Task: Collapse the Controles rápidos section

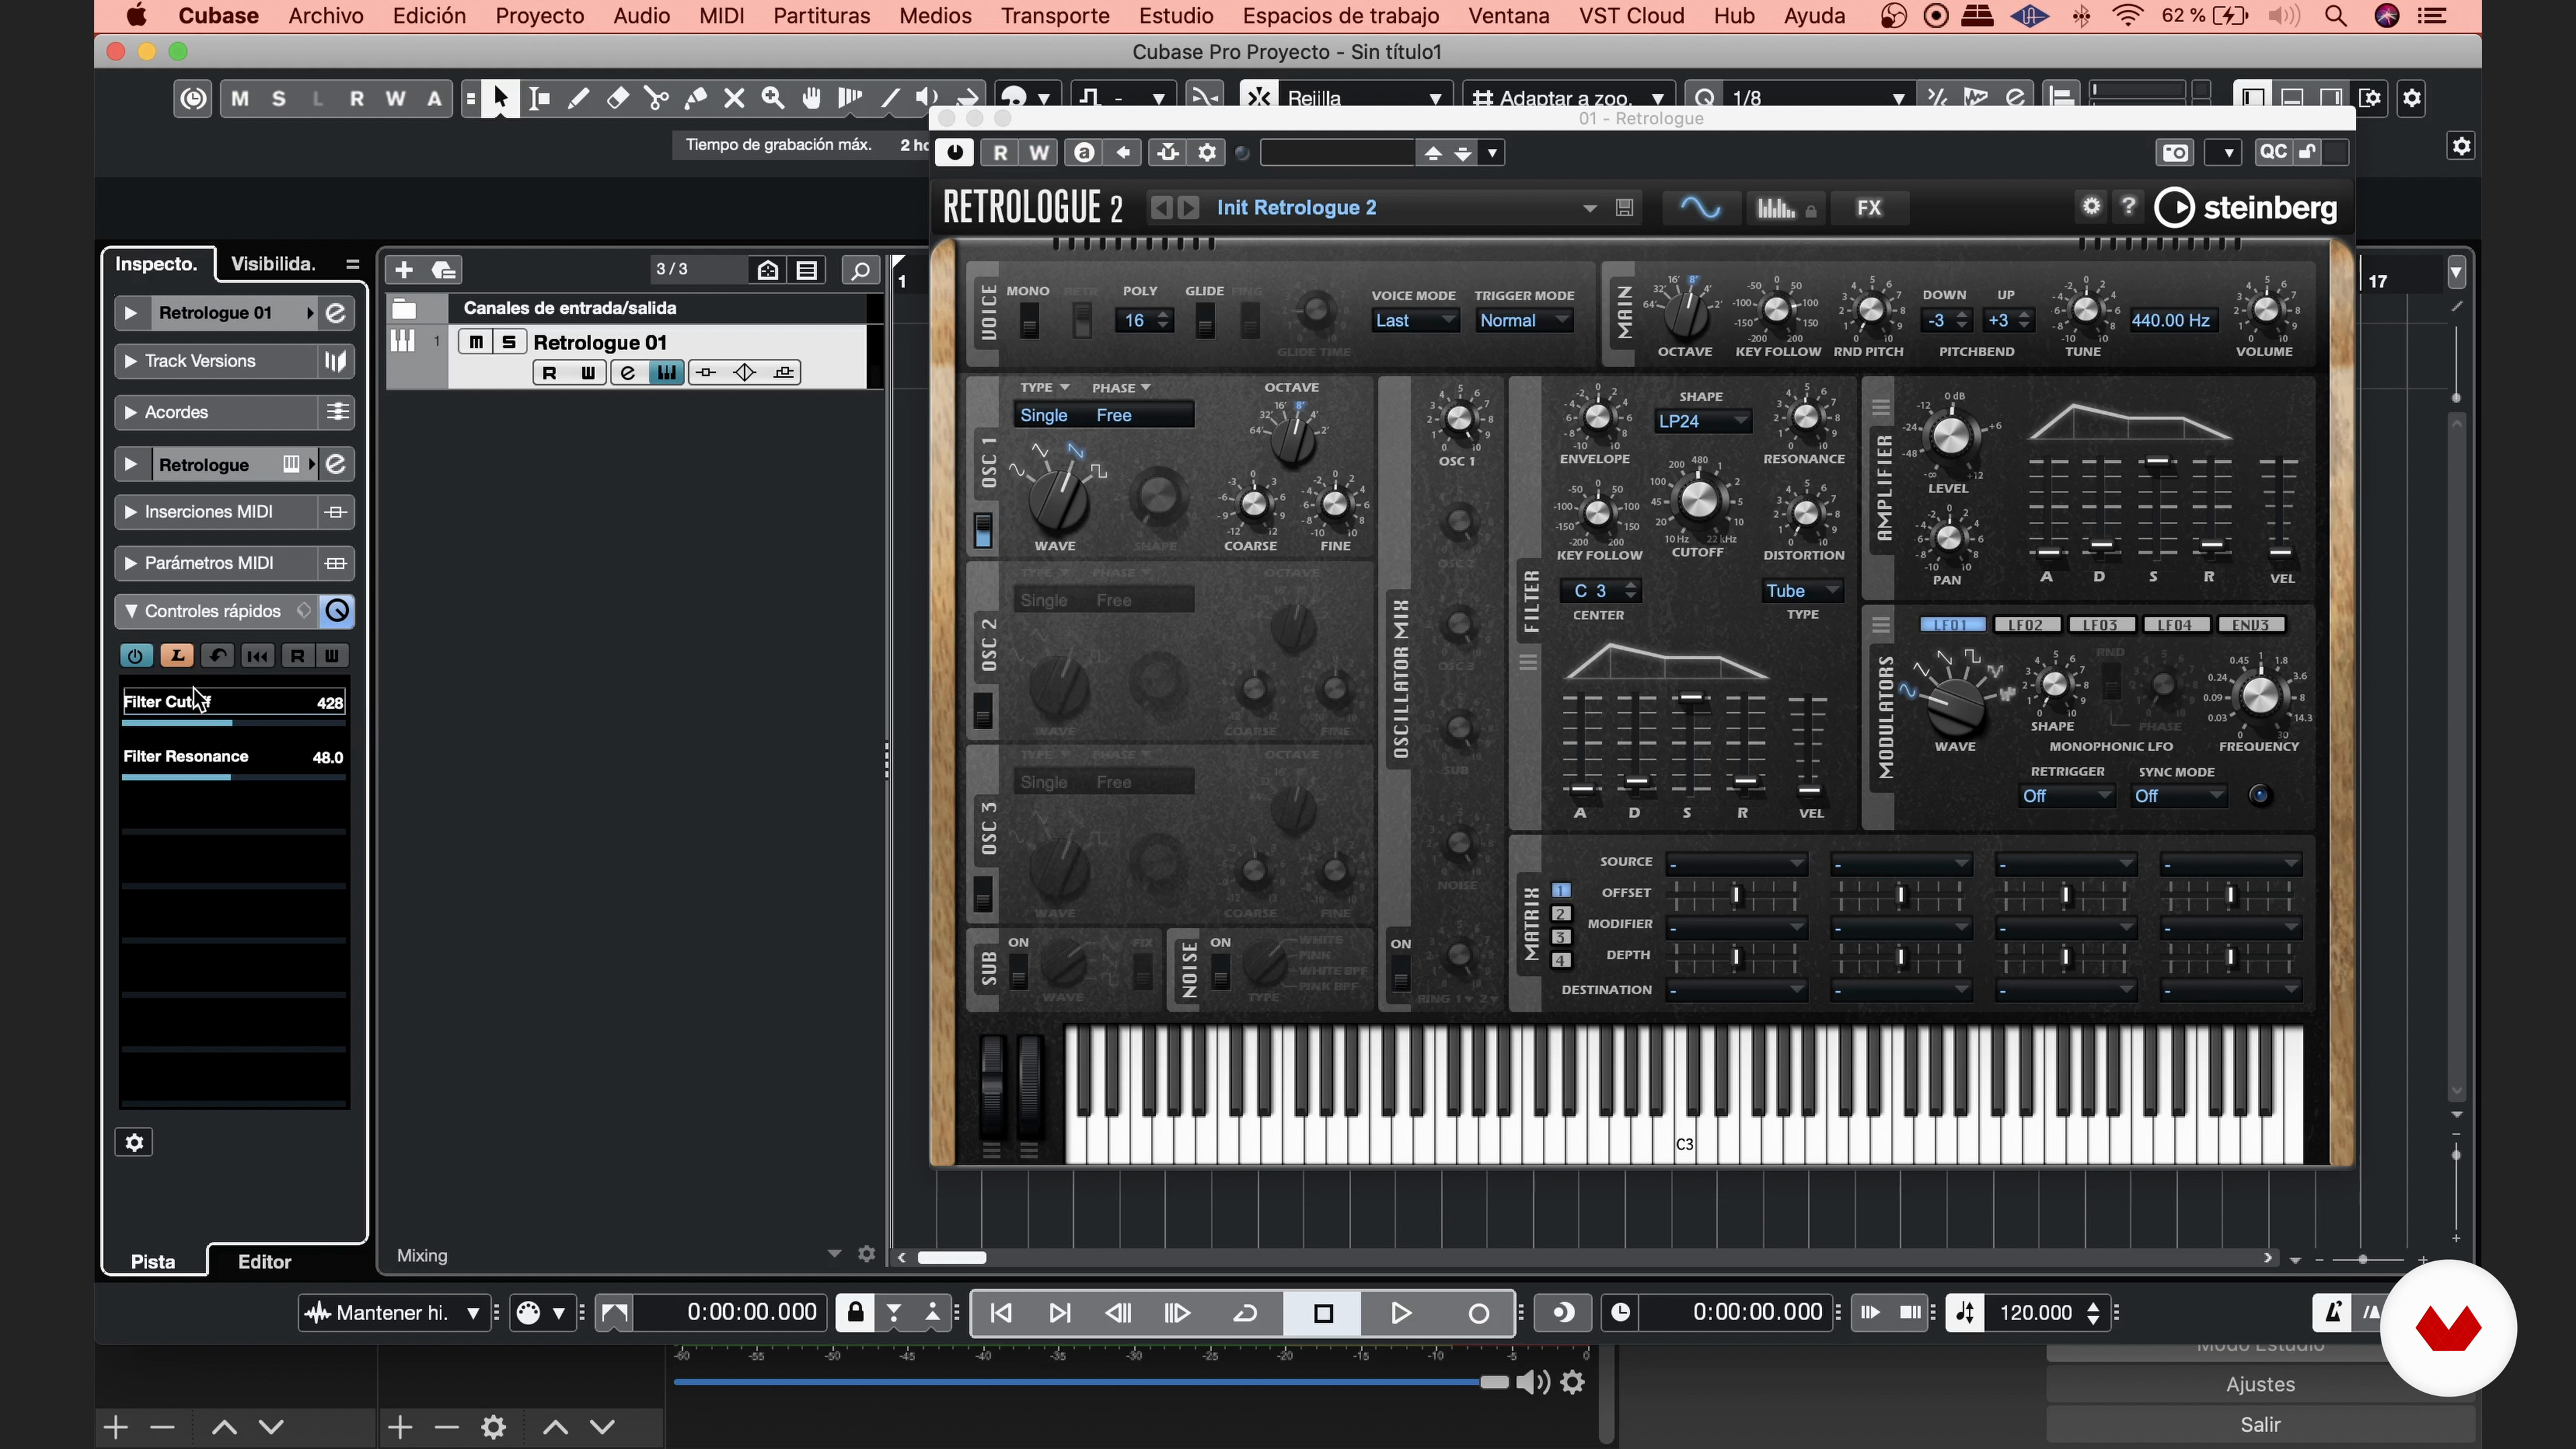Action: [x=131, y=611]
